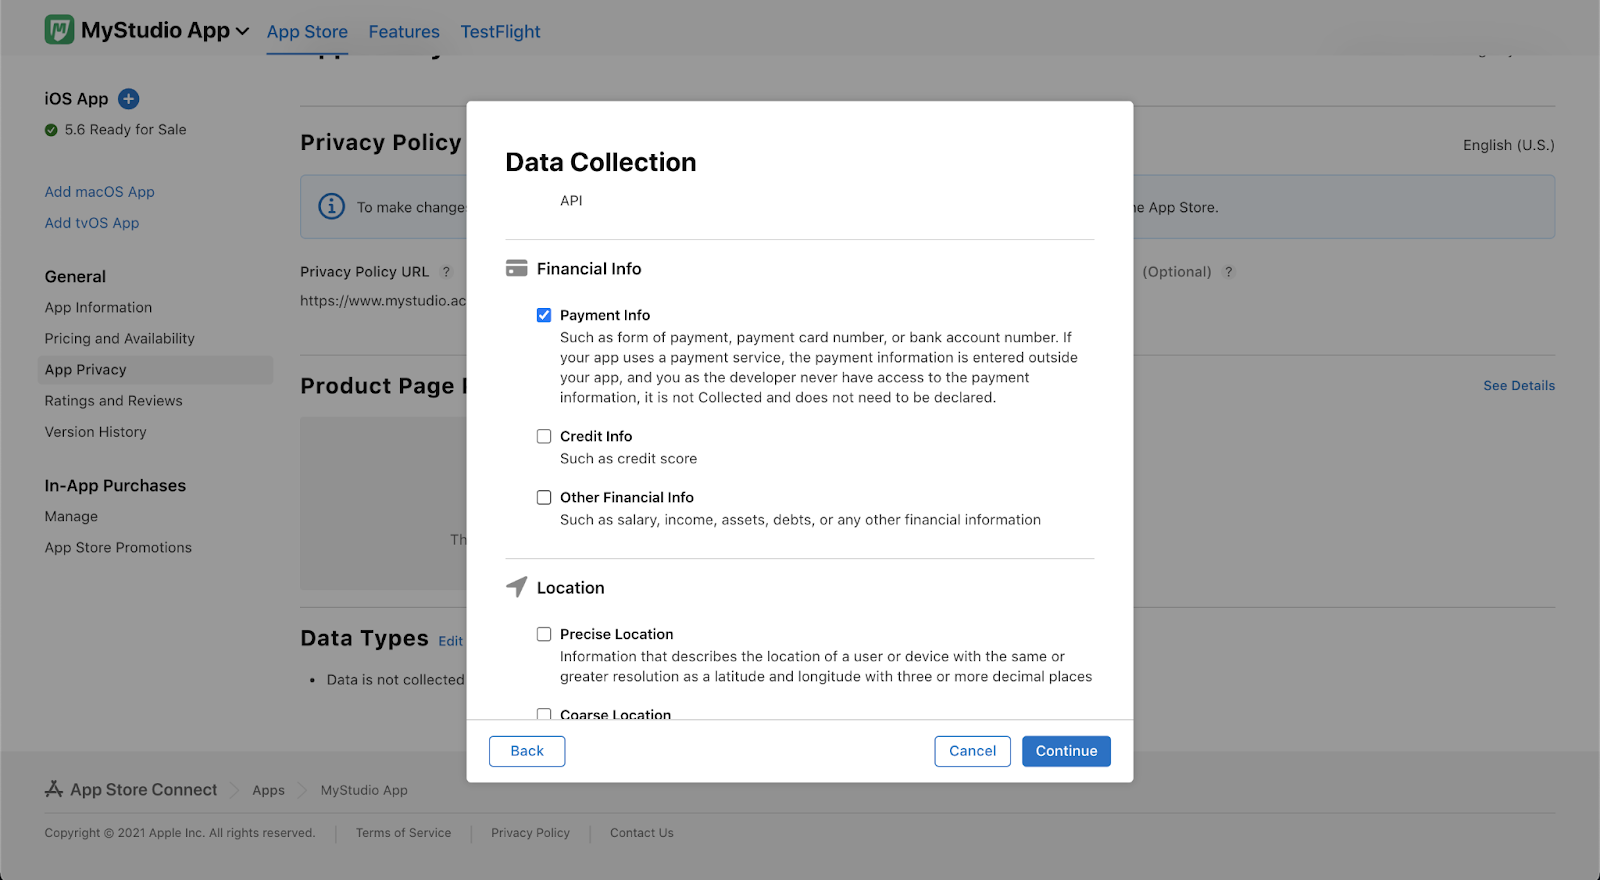Open the Terms of Service footer link
The height and width of the screenshot is (880, 1600).
[403, 833]
